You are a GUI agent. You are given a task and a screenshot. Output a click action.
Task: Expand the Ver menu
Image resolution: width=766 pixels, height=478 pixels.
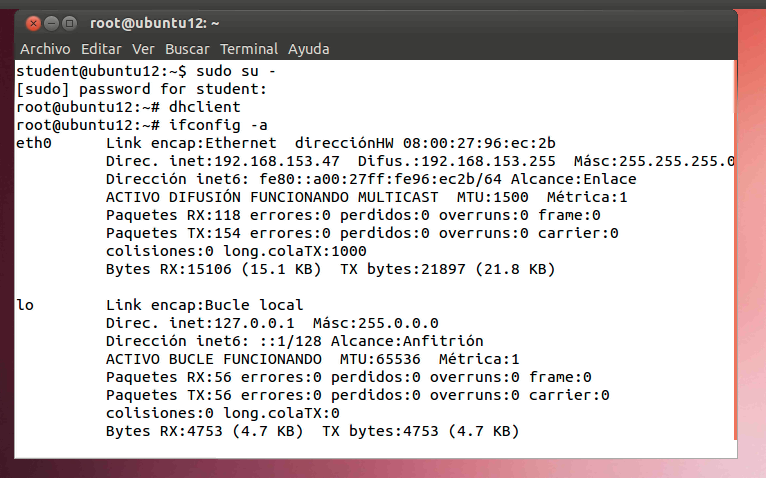[x=143, y=49]
